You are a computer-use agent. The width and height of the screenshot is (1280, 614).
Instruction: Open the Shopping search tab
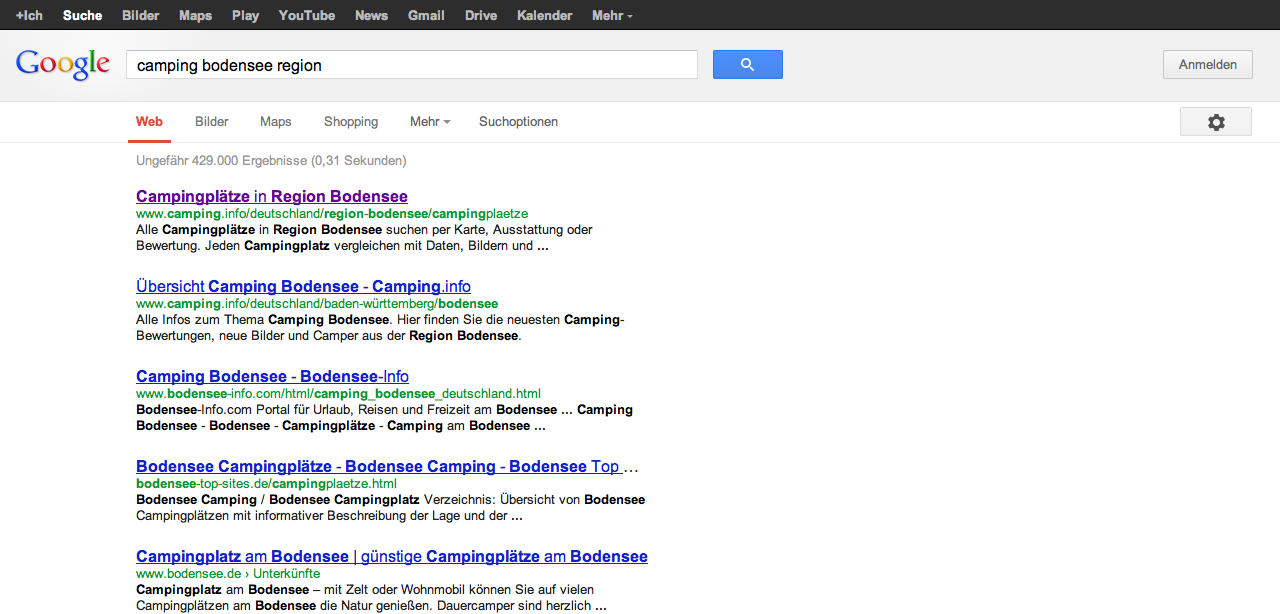pyautogui.click(x=351, y=122)
